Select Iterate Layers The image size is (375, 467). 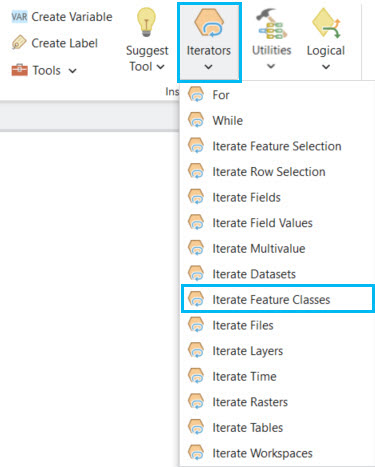[x=277, y=351]
